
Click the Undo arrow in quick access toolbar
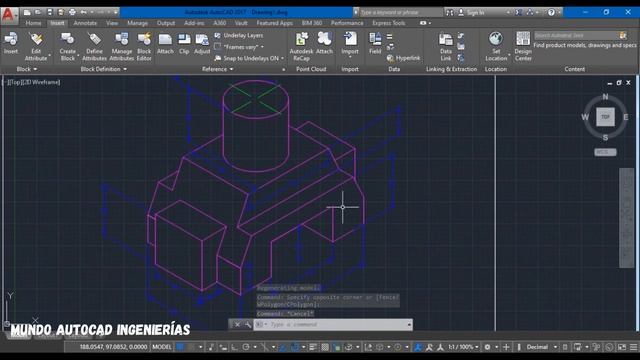[83, 12]
